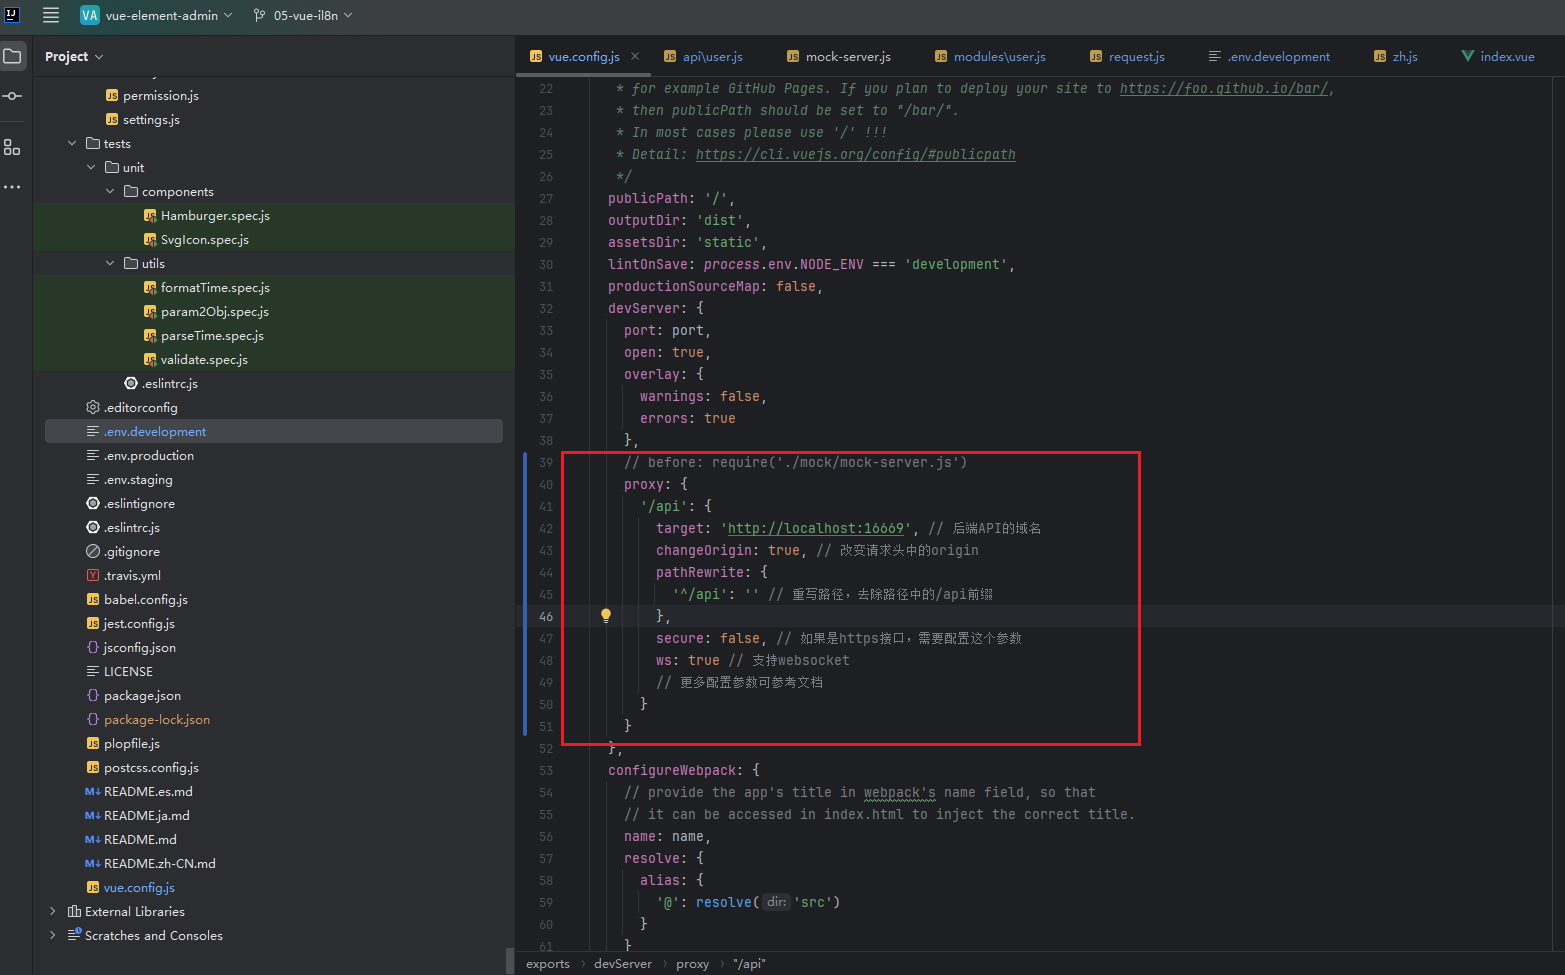Image resolution: width=1565 pixels, height=975 pixels.
Task: Switch to the request.js tab
Action: pyautogui.click(x=1135, y=56)
